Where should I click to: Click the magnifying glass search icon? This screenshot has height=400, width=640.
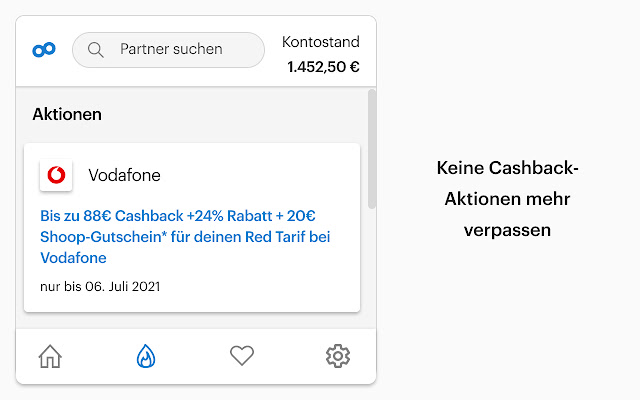coord(96,49)
